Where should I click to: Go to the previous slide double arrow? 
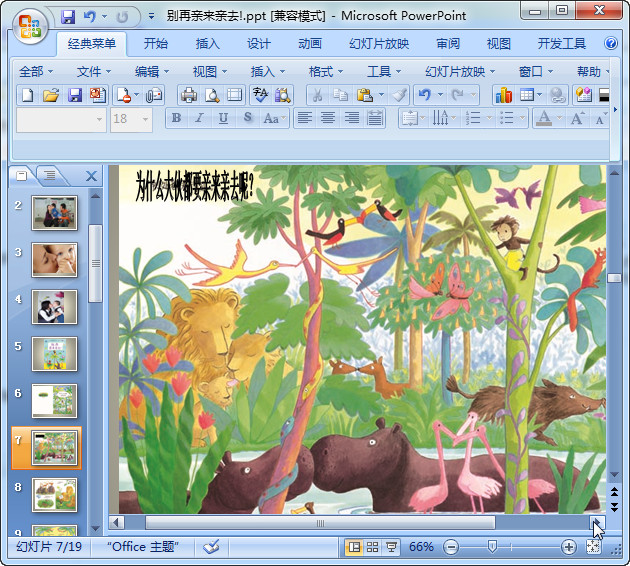pos(614,491)
